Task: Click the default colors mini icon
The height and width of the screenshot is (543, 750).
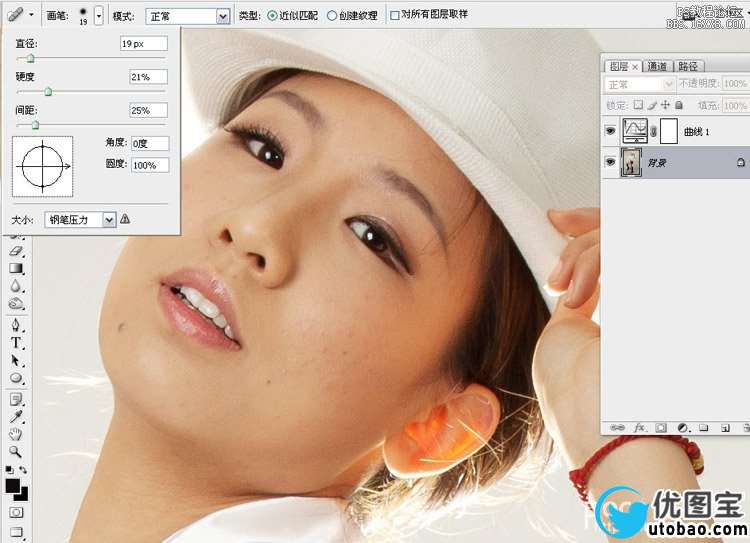Action: (x=9, y=470)
